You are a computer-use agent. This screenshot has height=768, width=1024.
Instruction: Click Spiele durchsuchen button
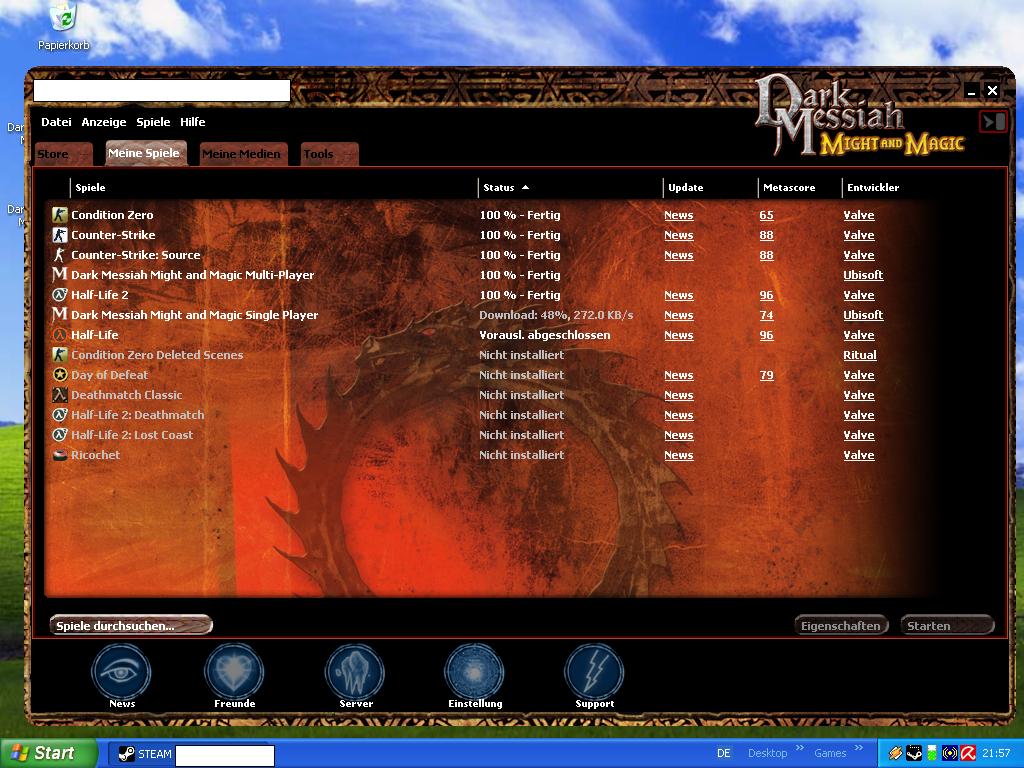131,625
